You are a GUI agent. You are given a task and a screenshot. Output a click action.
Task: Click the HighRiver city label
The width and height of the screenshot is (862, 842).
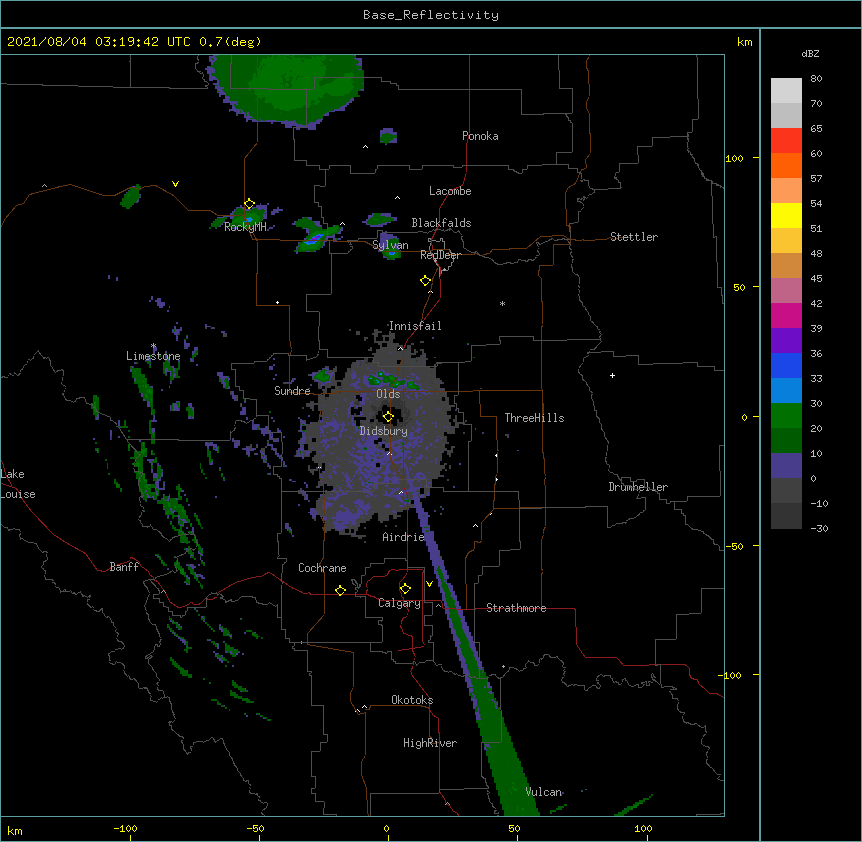pyautogui.click(x=430, y=743)
